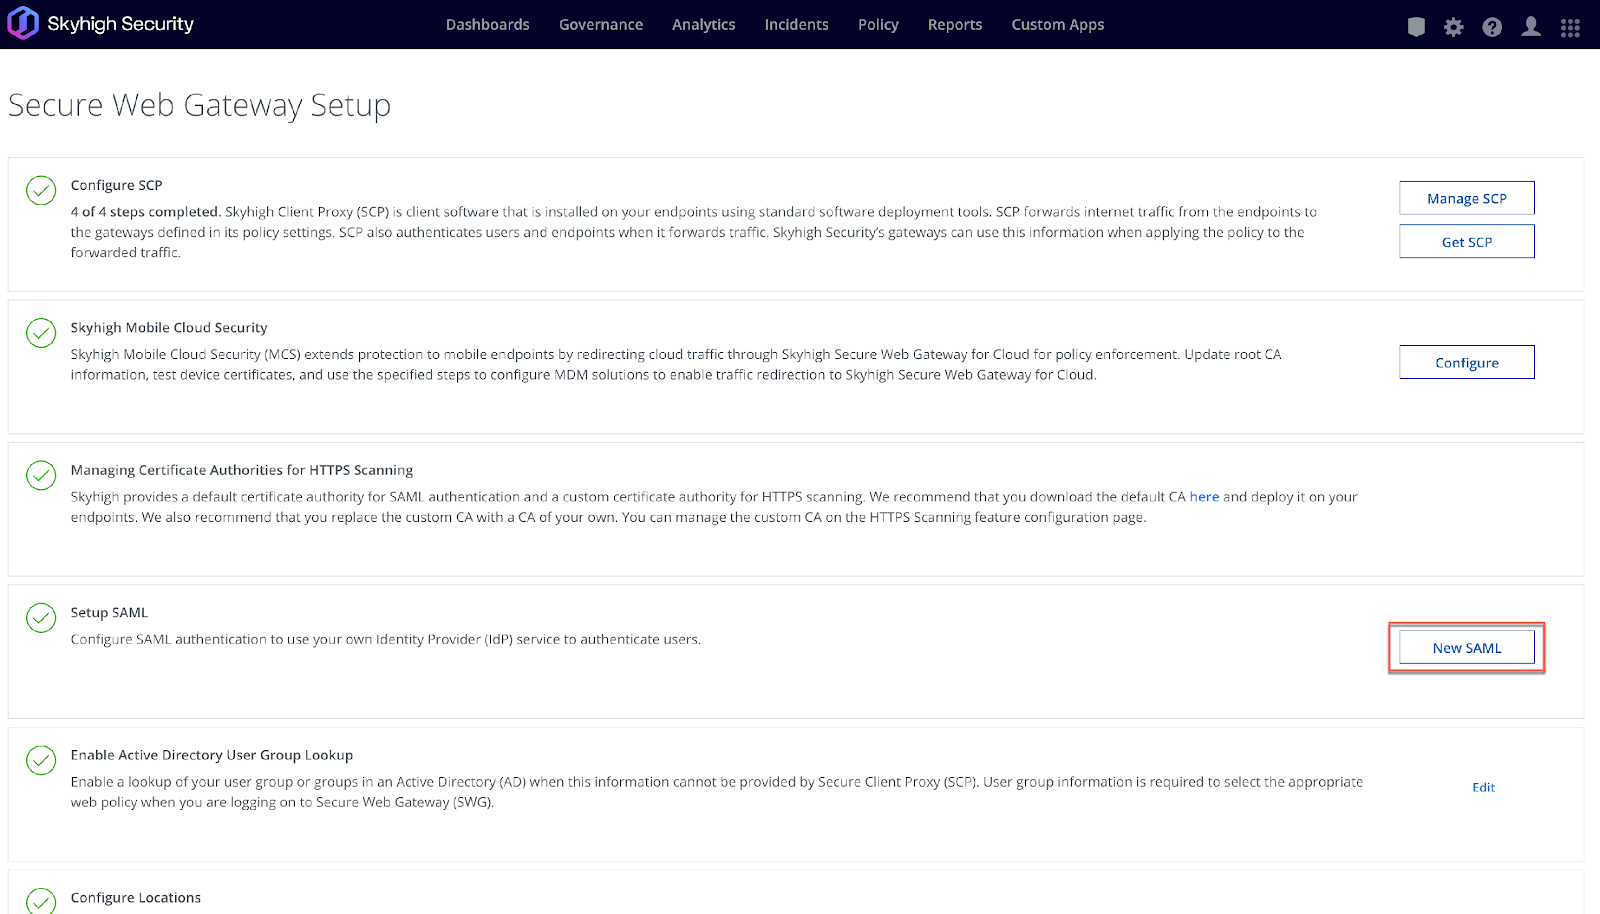Open the Policy menu
Screen dimensions: 1600x914
coord(877,24)
